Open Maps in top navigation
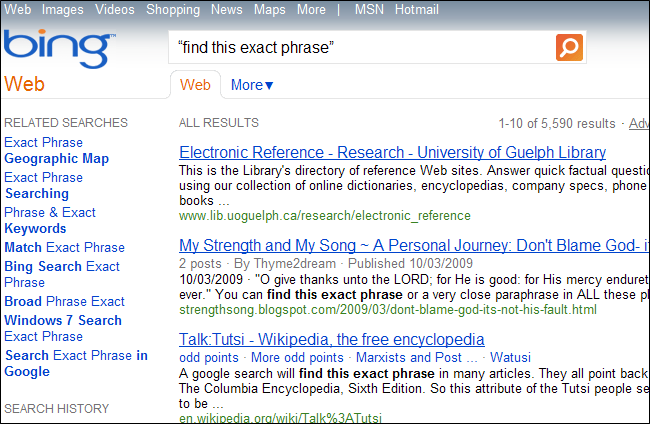The width and height of the screenshot is (650, 424). click(270, 10)
